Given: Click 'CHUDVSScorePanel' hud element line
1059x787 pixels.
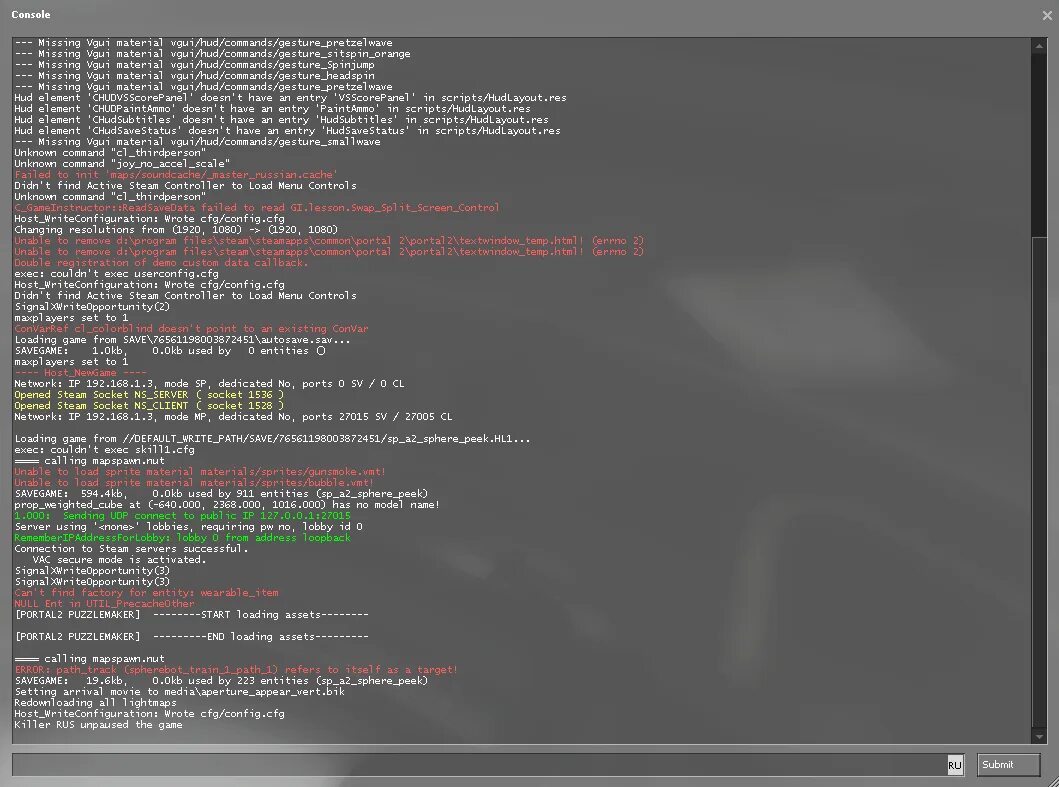Looking at the screenshot, I should click(290, 97).
